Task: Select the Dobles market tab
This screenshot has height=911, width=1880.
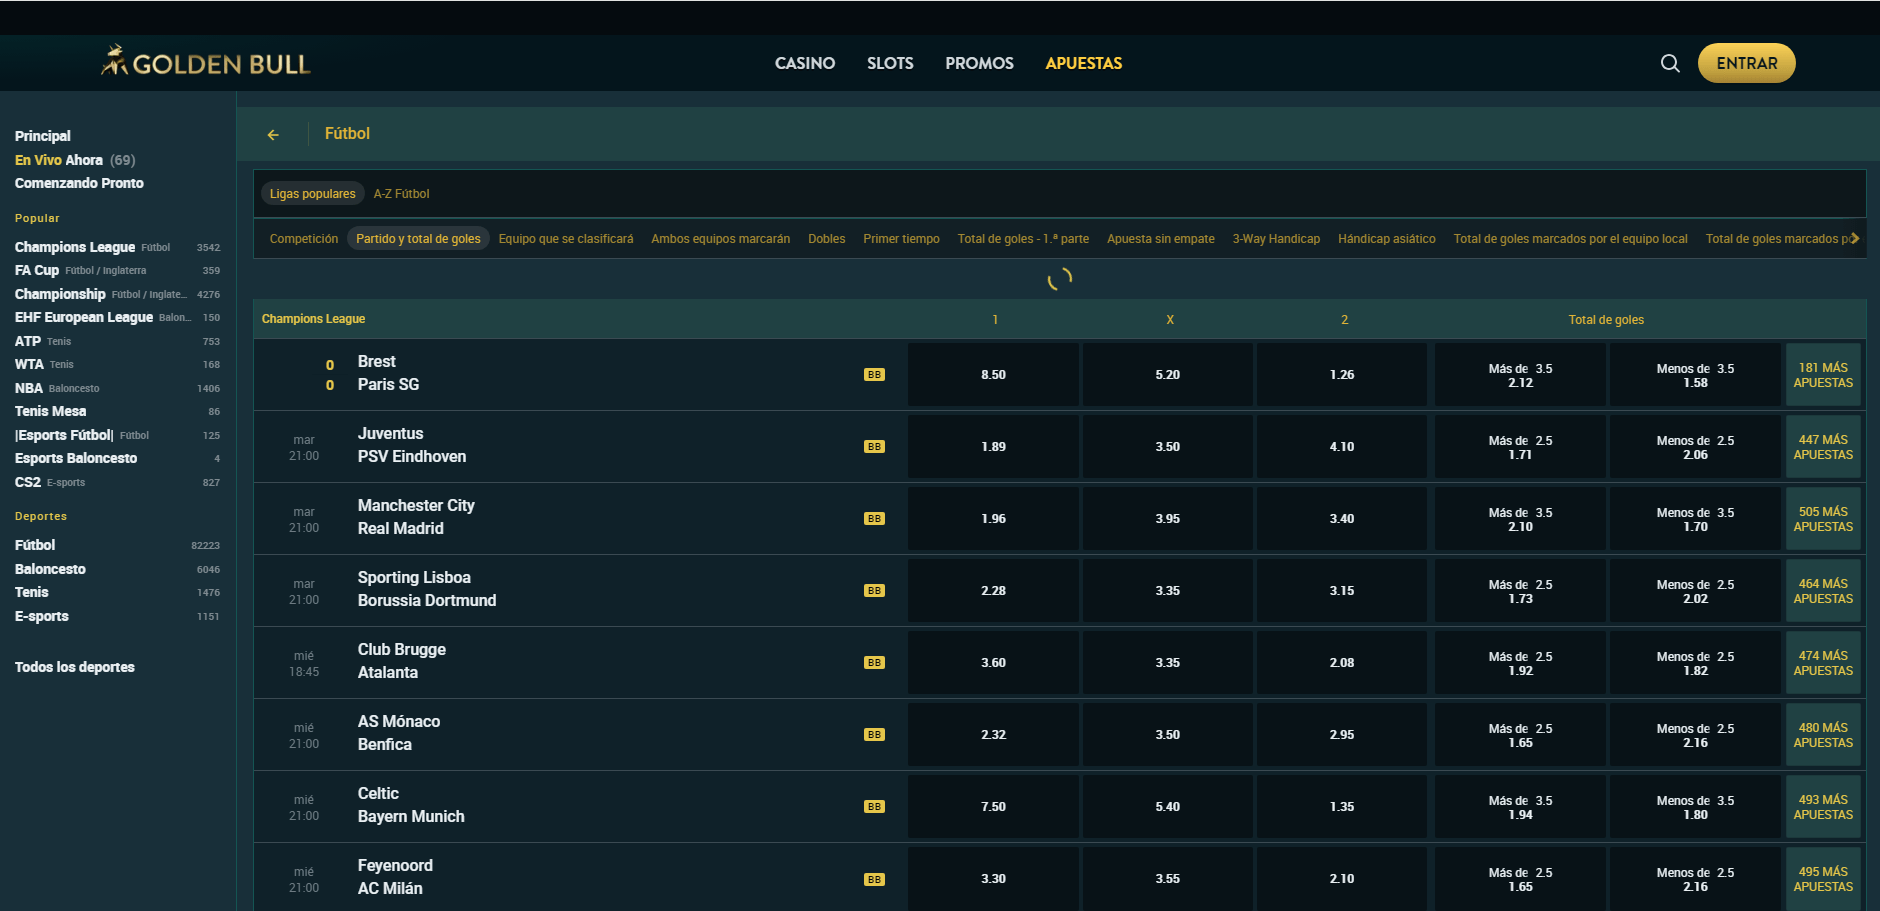Action: [x=826, y=239]
